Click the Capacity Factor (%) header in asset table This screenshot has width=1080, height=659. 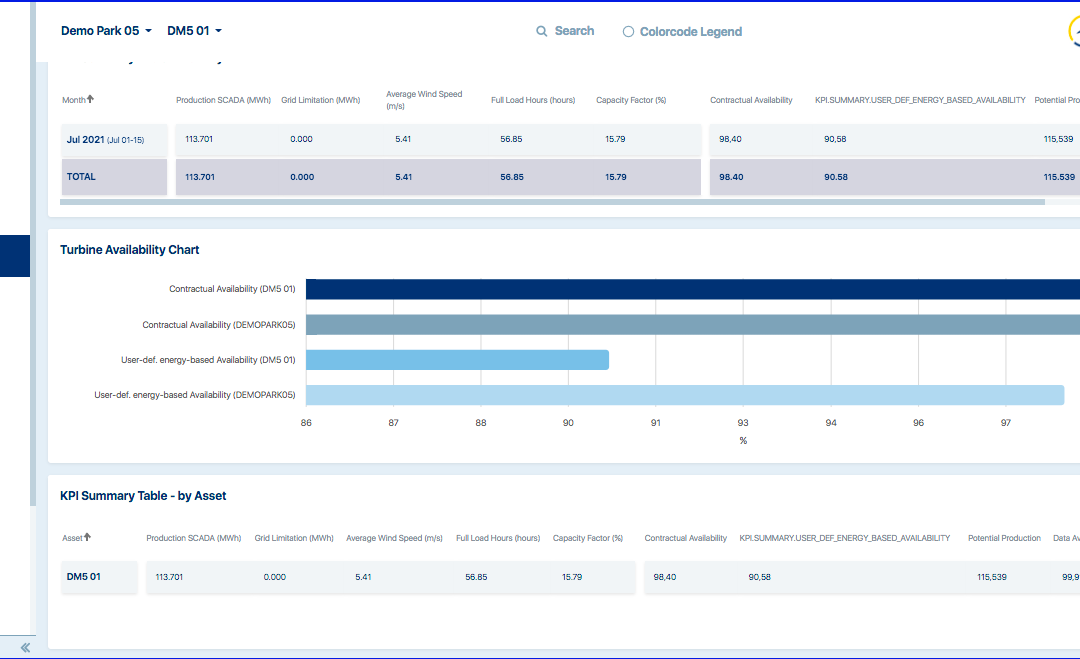click(x=587, y=538)
